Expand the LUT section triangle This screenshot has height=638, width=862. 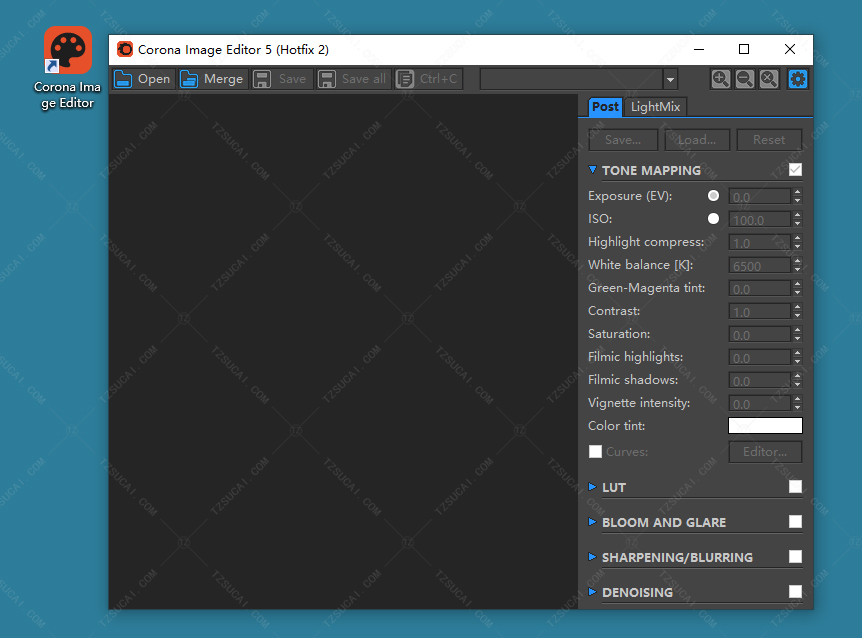[x=592, y=487]
